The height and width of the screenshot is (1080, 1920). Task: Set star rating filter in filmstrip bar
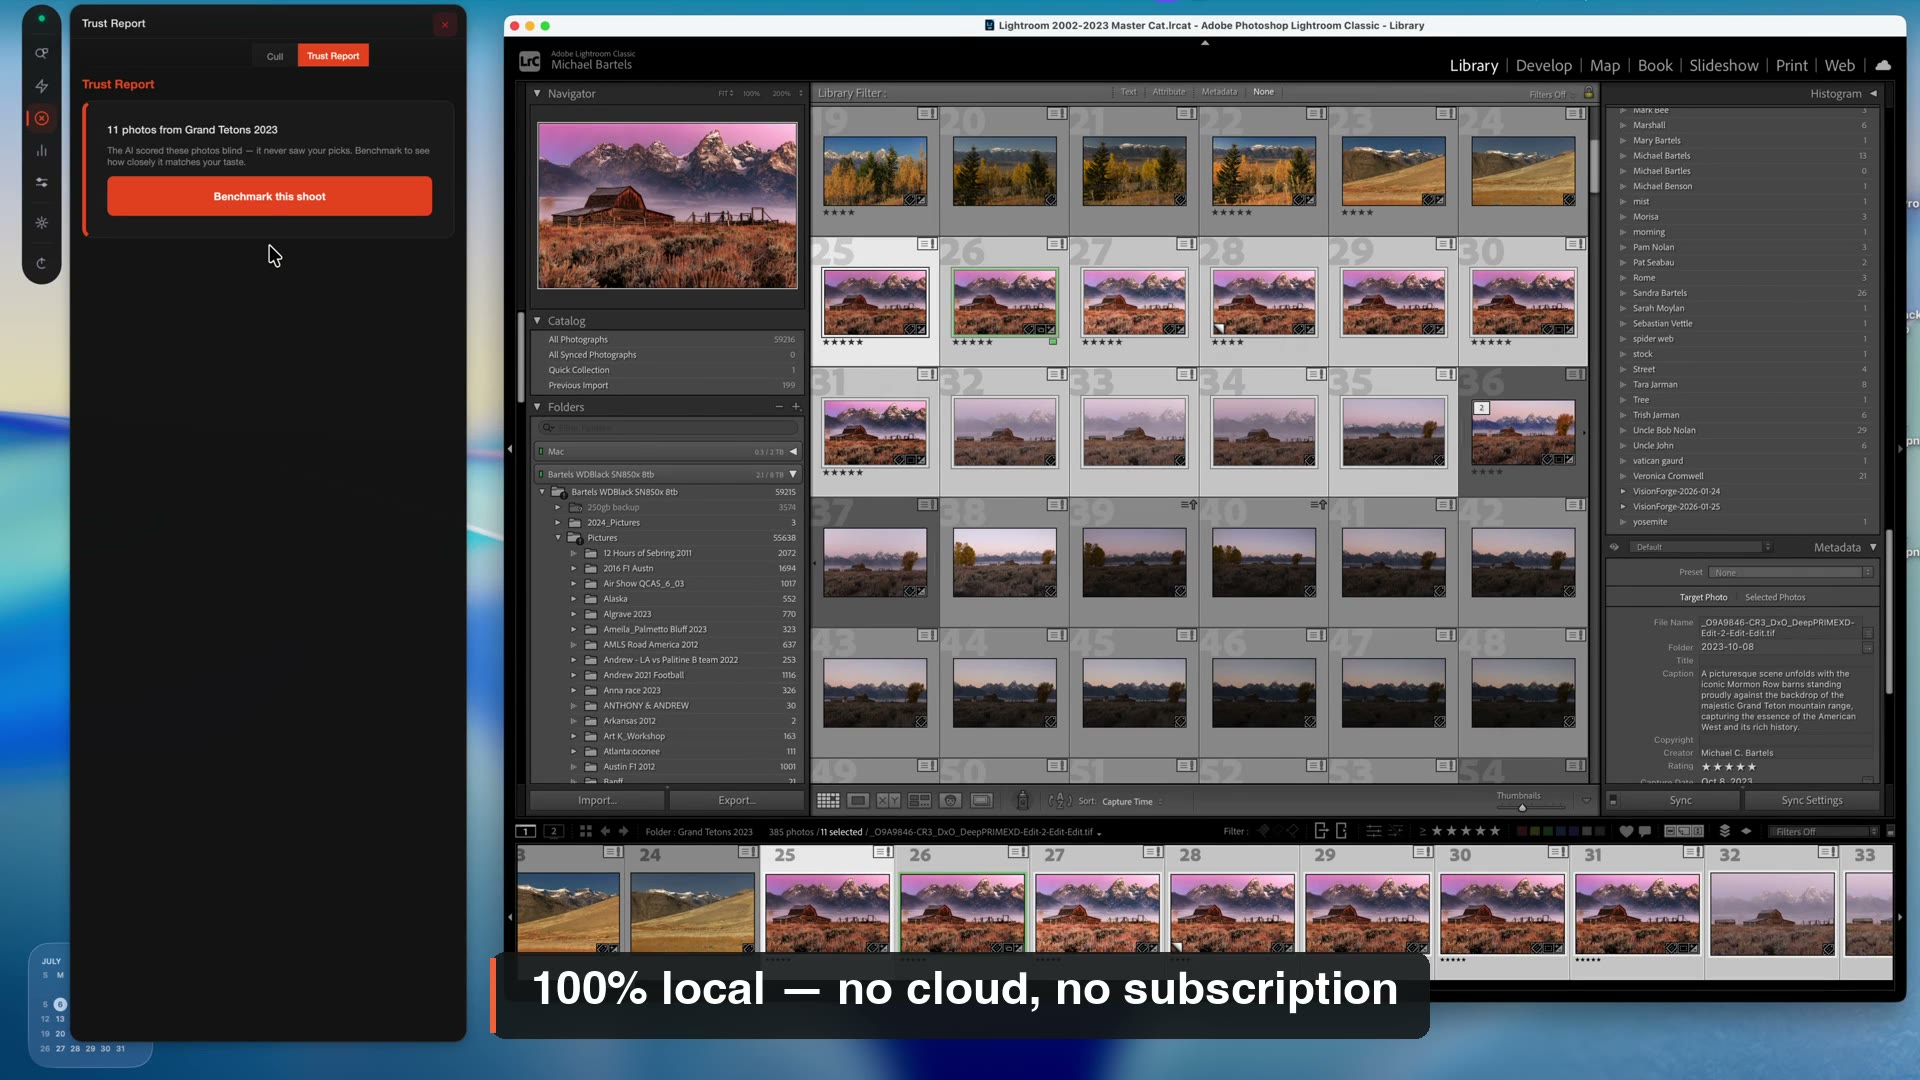pos(1466,831)
